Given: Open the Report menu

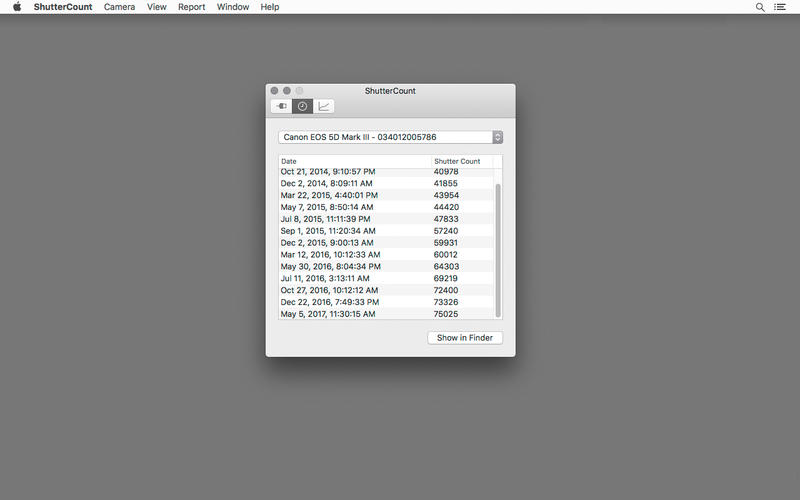Looking at the screenshot, I should coord(191,7).
